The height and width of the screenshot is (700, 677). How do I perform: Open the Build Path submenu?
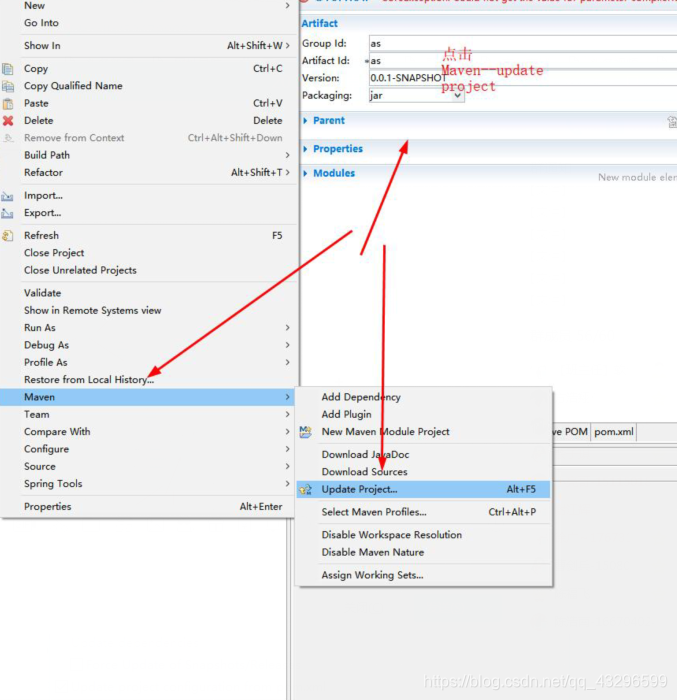click(287, 155)
